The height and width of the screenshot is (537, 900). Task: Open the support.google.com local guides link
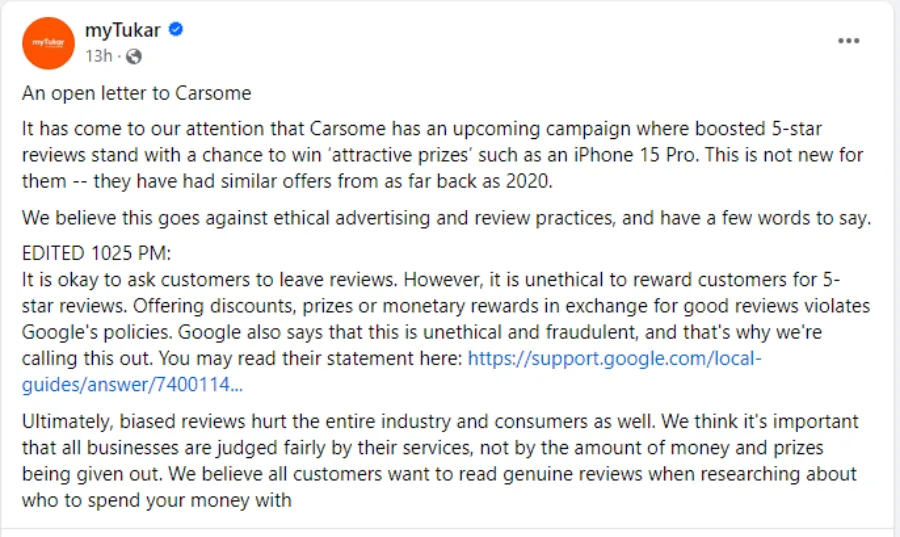[x=614, y=359]
